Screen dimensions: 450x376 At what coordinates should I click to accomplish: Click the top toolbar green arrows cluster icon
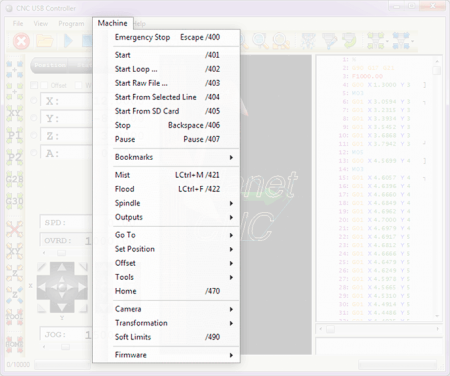coord(376,41)
